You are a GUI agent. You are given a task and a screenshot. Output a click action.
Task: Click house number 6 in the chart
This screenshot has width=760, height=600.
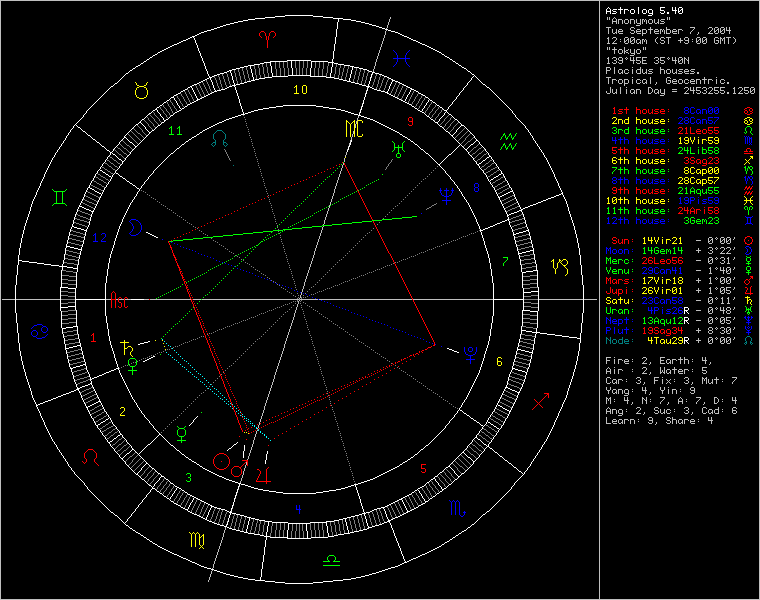coord(499,362)
